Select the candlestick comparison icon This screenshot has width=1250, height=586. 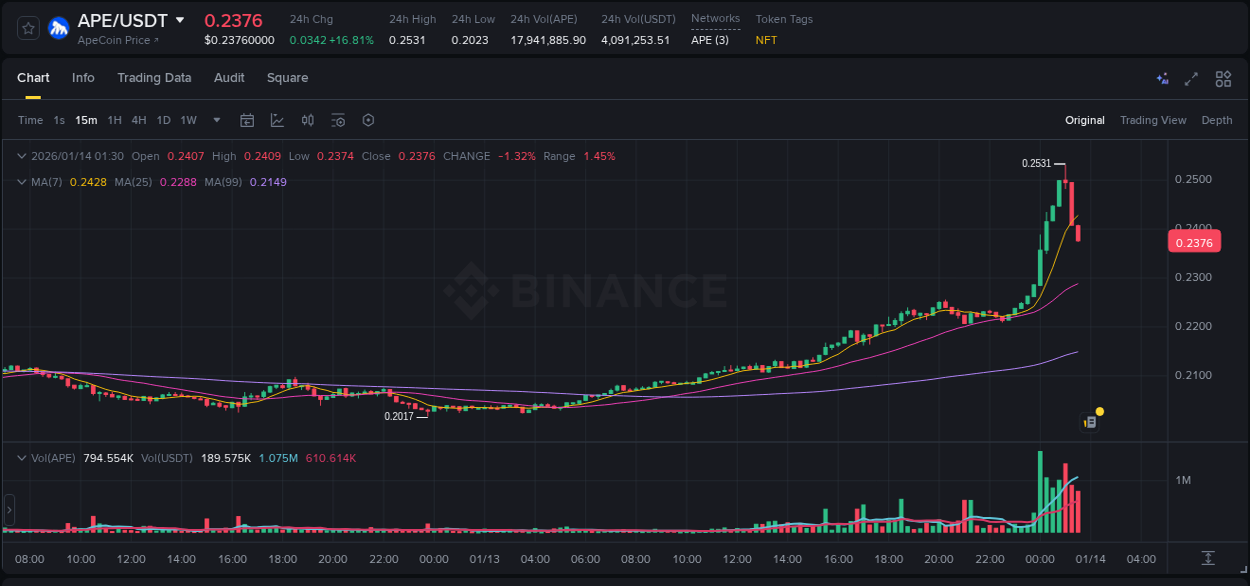308,120
